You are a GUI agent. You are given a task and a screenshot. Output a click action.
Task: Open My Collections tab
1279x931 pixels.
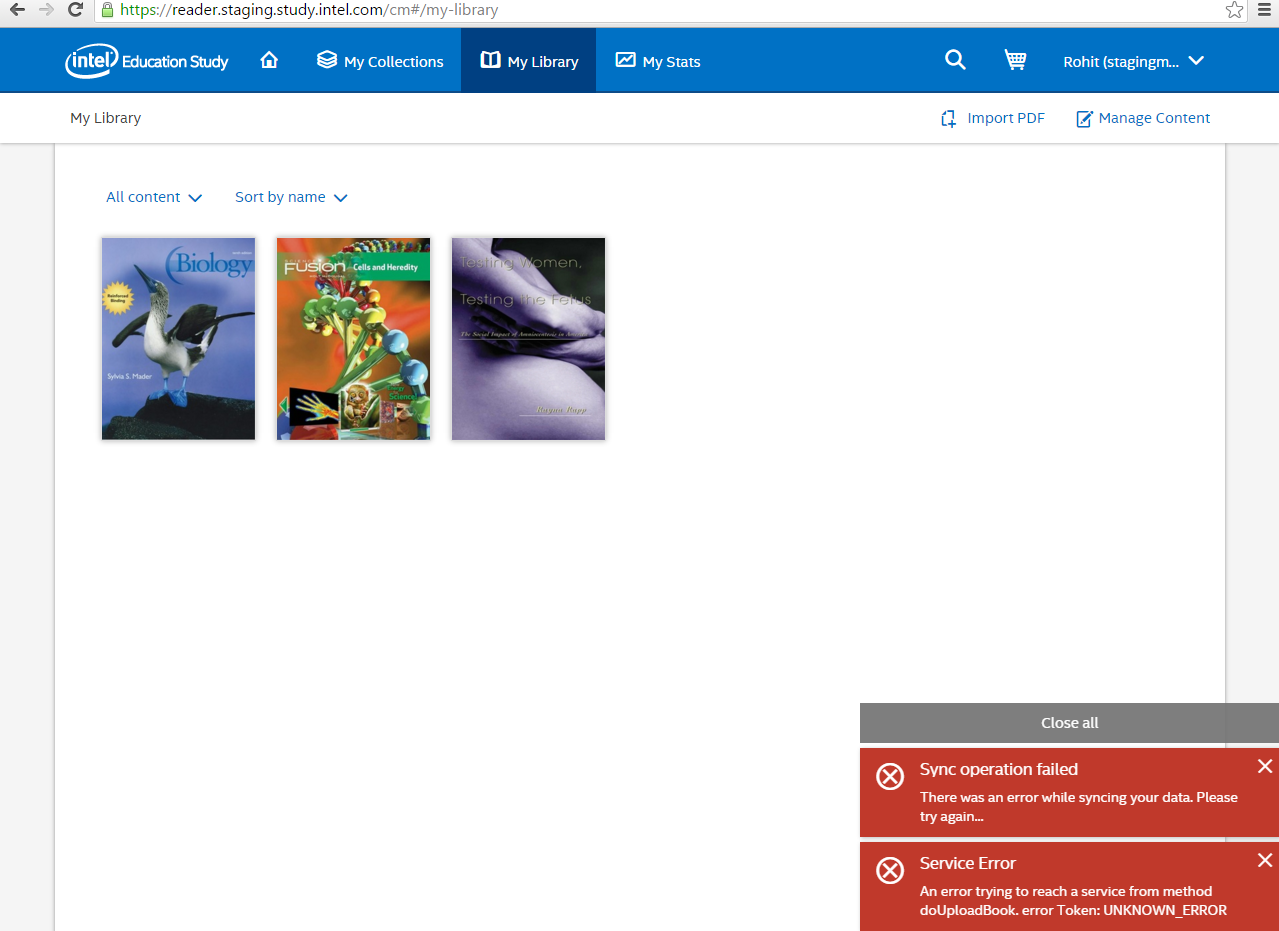click(380, 61)
